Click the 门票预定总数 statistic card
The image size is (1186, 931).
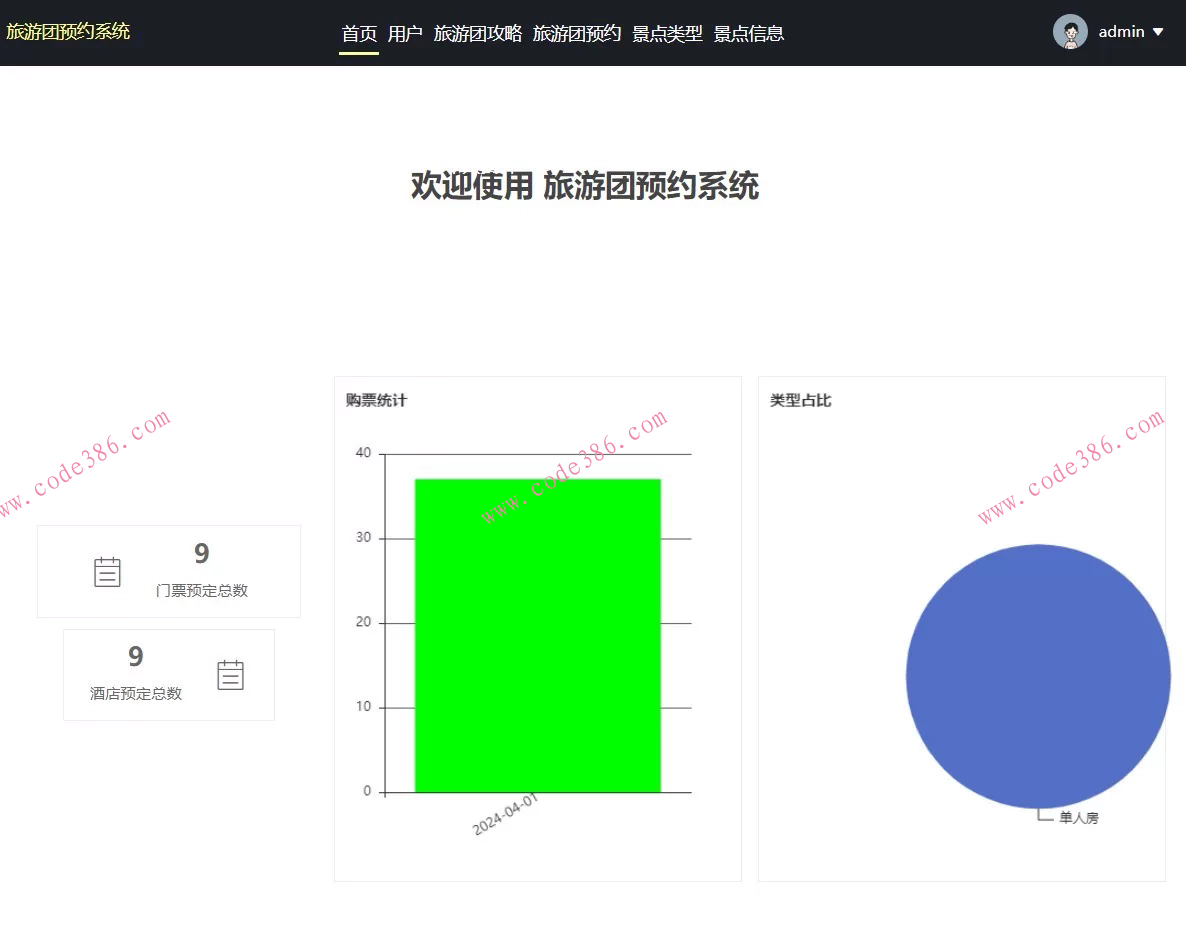[168, 571]
